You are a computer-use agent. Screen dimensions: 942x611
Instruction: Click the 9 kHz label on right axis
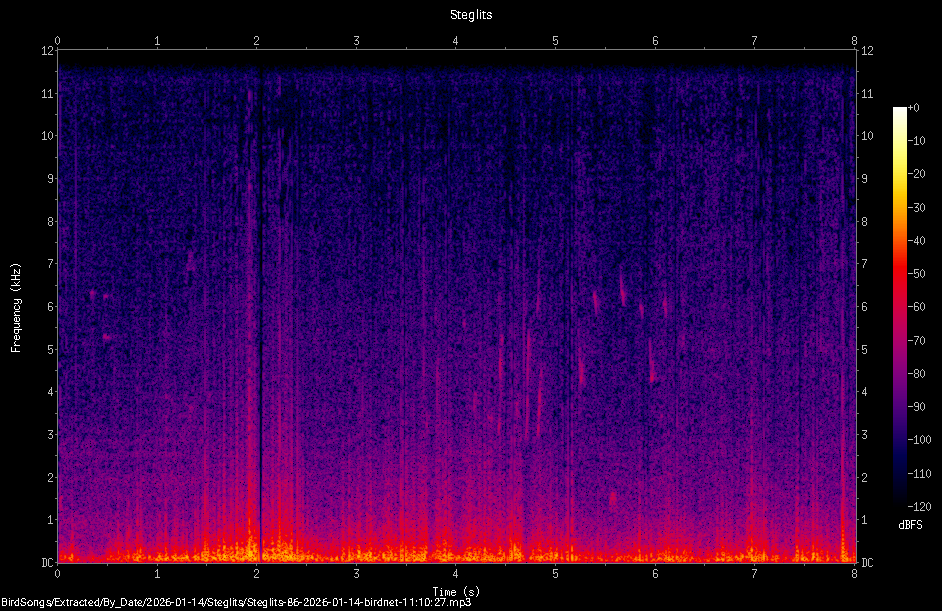click(x=865, y=178)
